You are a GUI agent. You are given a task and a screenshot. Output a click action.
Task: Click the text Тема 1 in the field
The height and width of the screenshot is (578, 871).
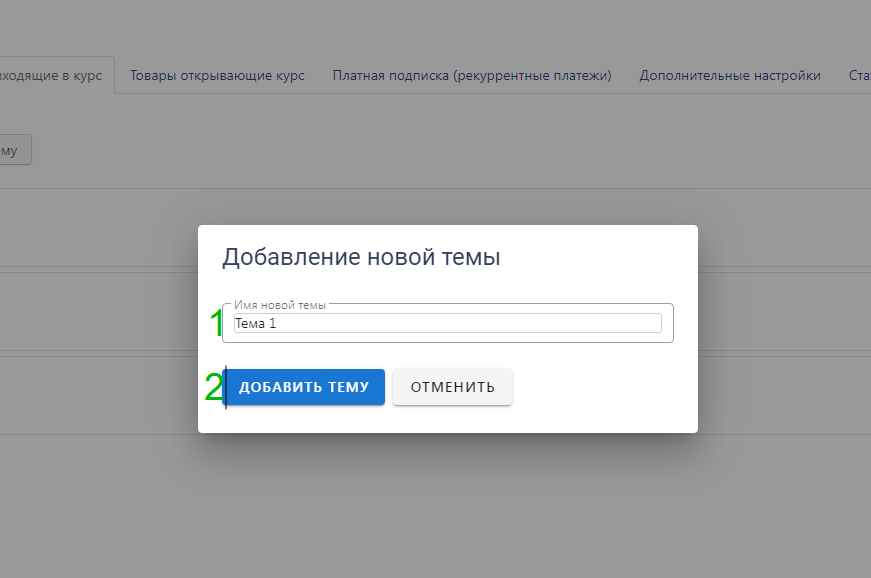[x=254, y=324]
